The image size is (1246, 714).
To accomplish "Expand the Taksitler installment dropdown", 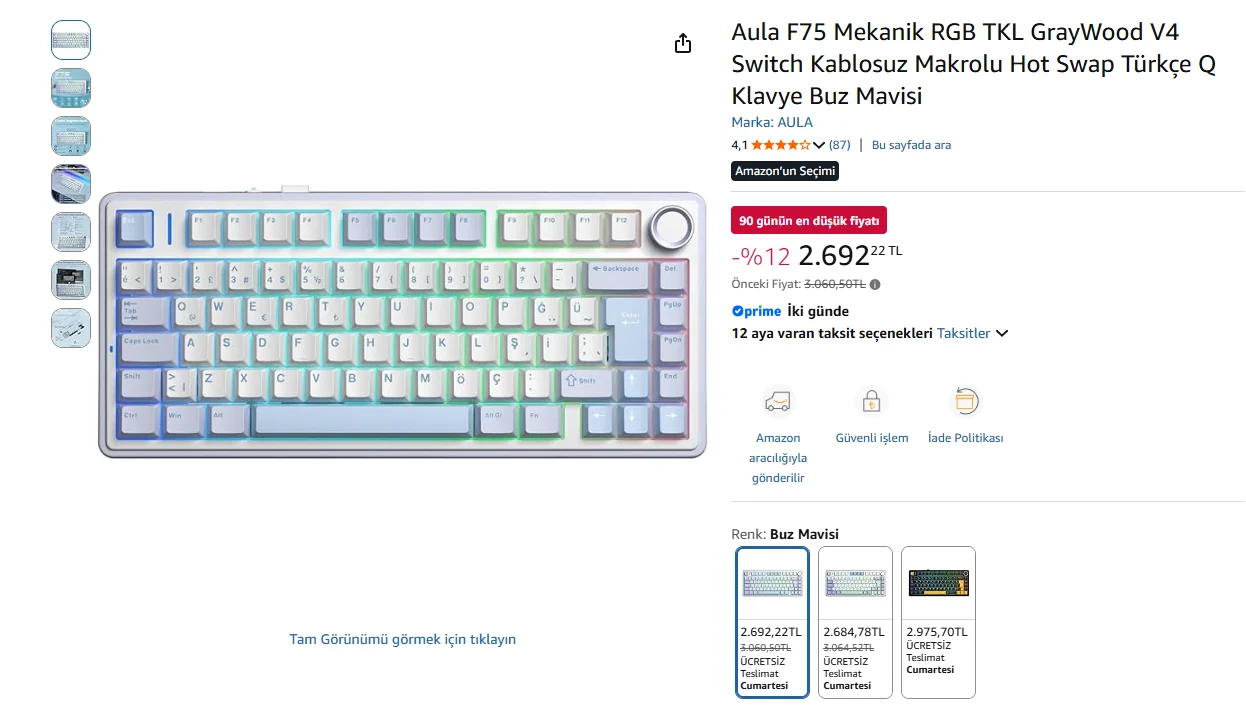I will (x=972, y=333).
